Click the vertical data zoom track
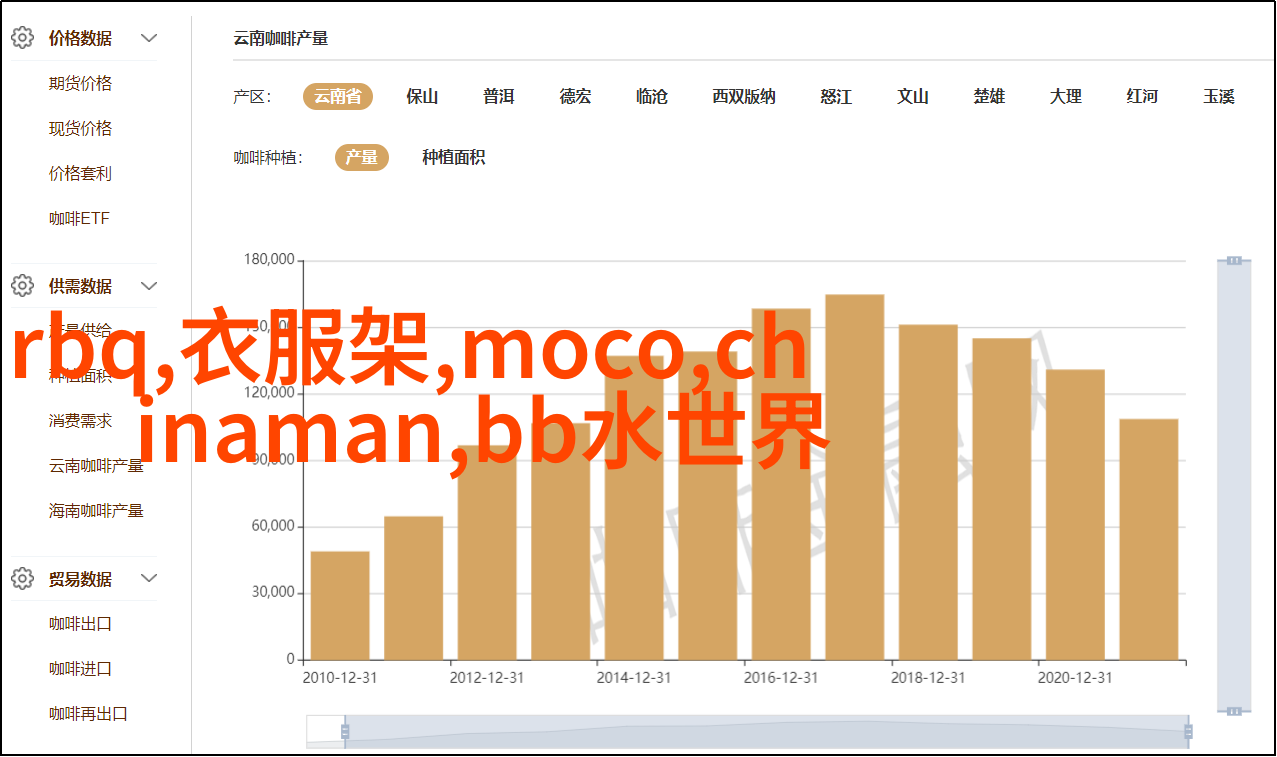The height and width of the screenshot is (757, 1277). pyautogui.click(x=1234, y=485)
